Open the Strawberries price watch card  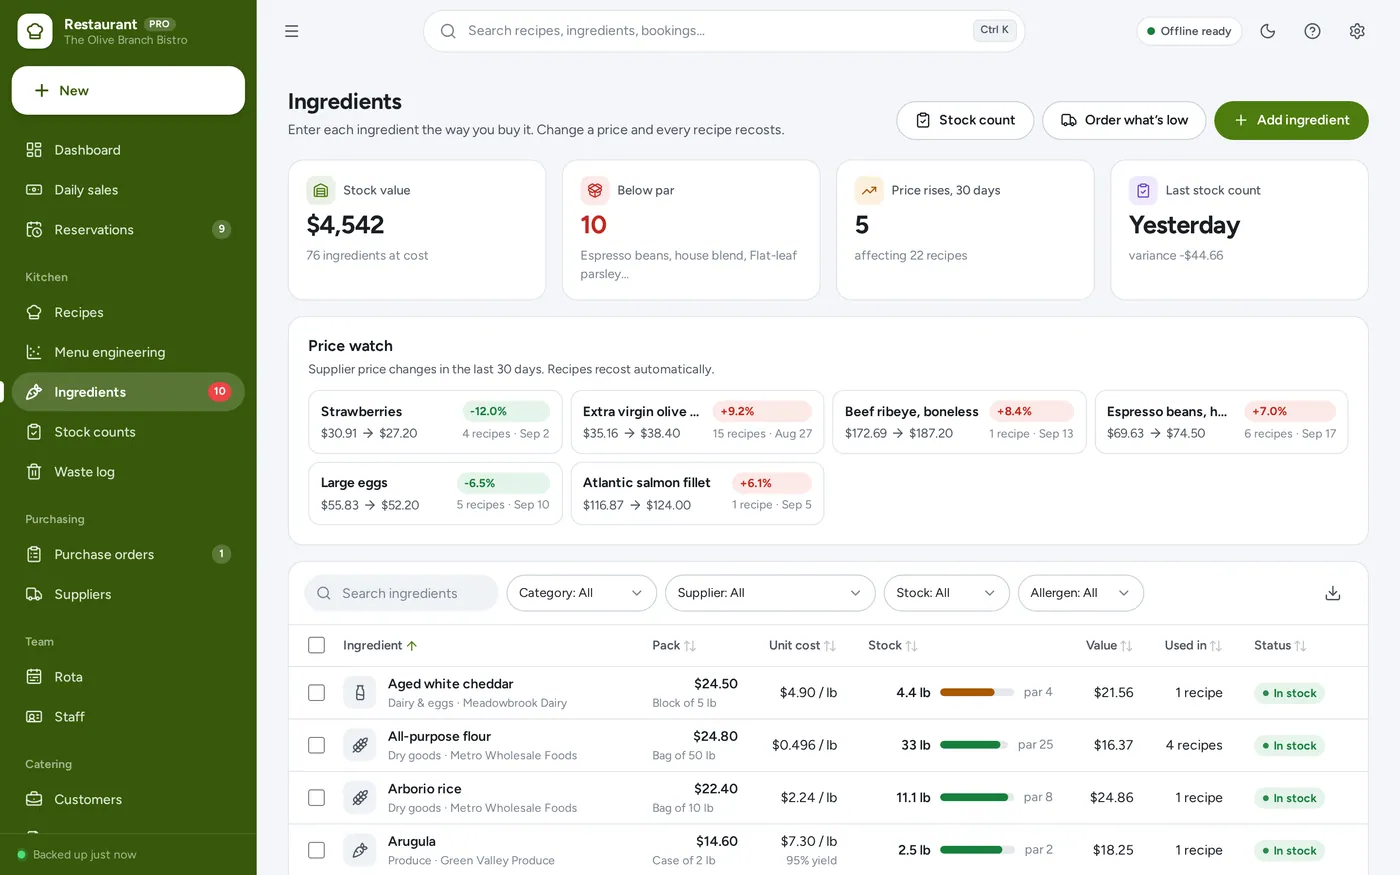(435, 422)
